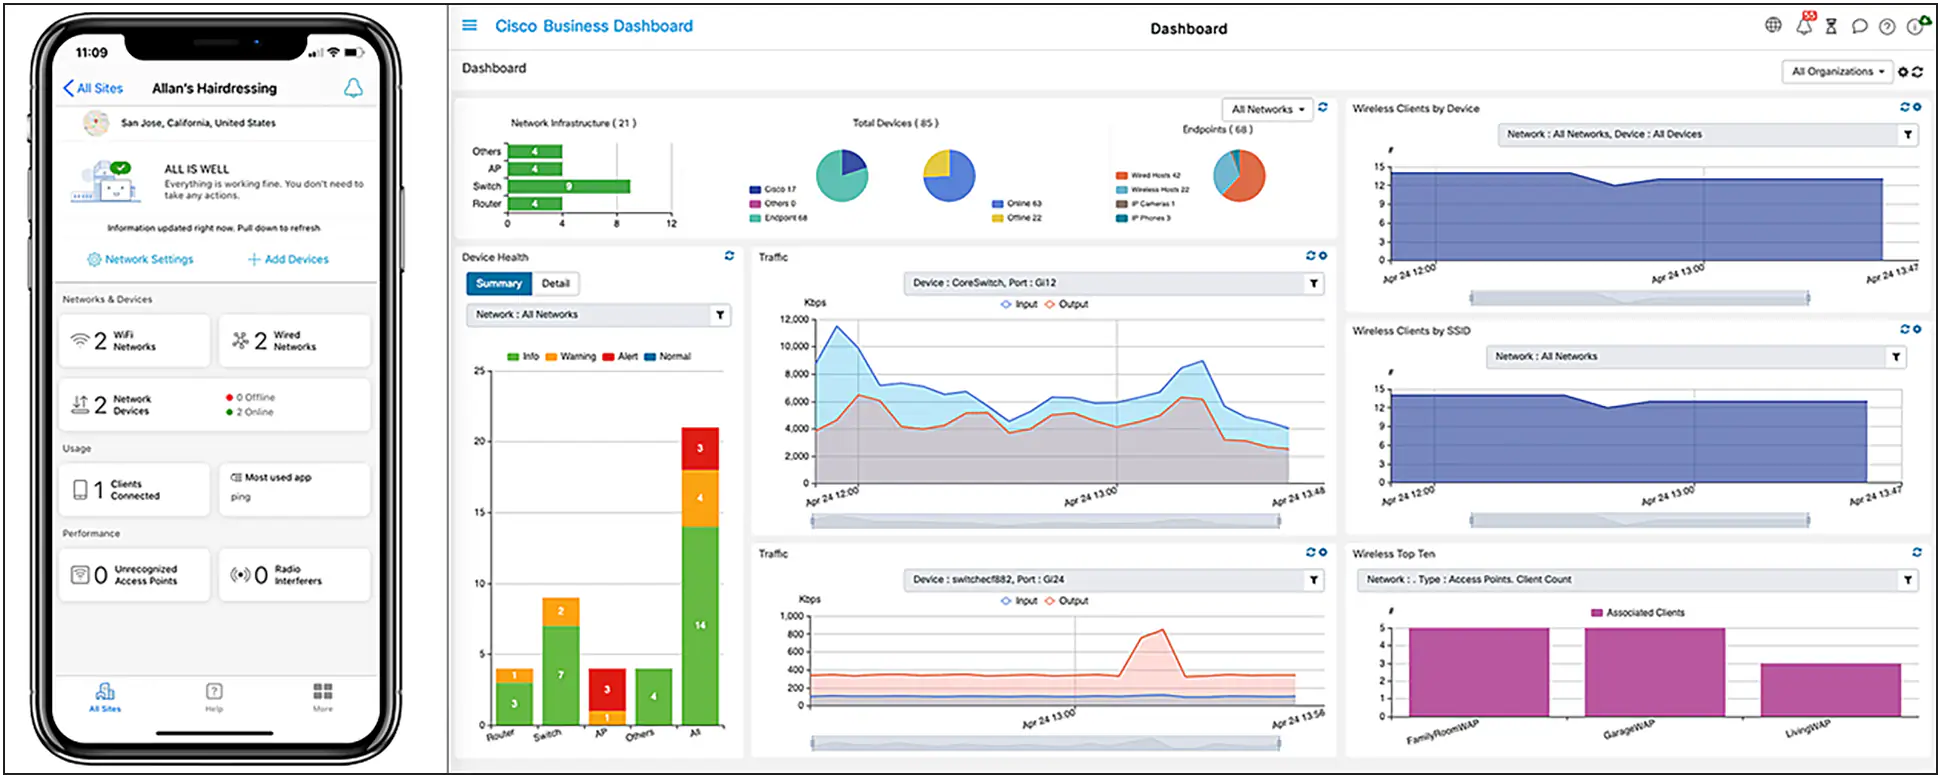Screen dimensions: 1941x778
Task: Click the notification bell with red badge
Action: click(x=1804, y=26)
